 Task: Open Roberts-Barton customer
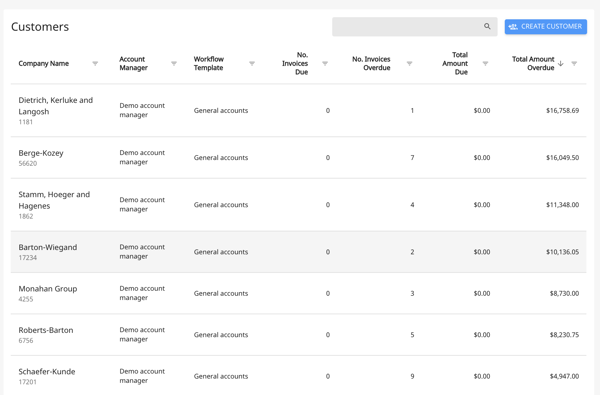46,330
